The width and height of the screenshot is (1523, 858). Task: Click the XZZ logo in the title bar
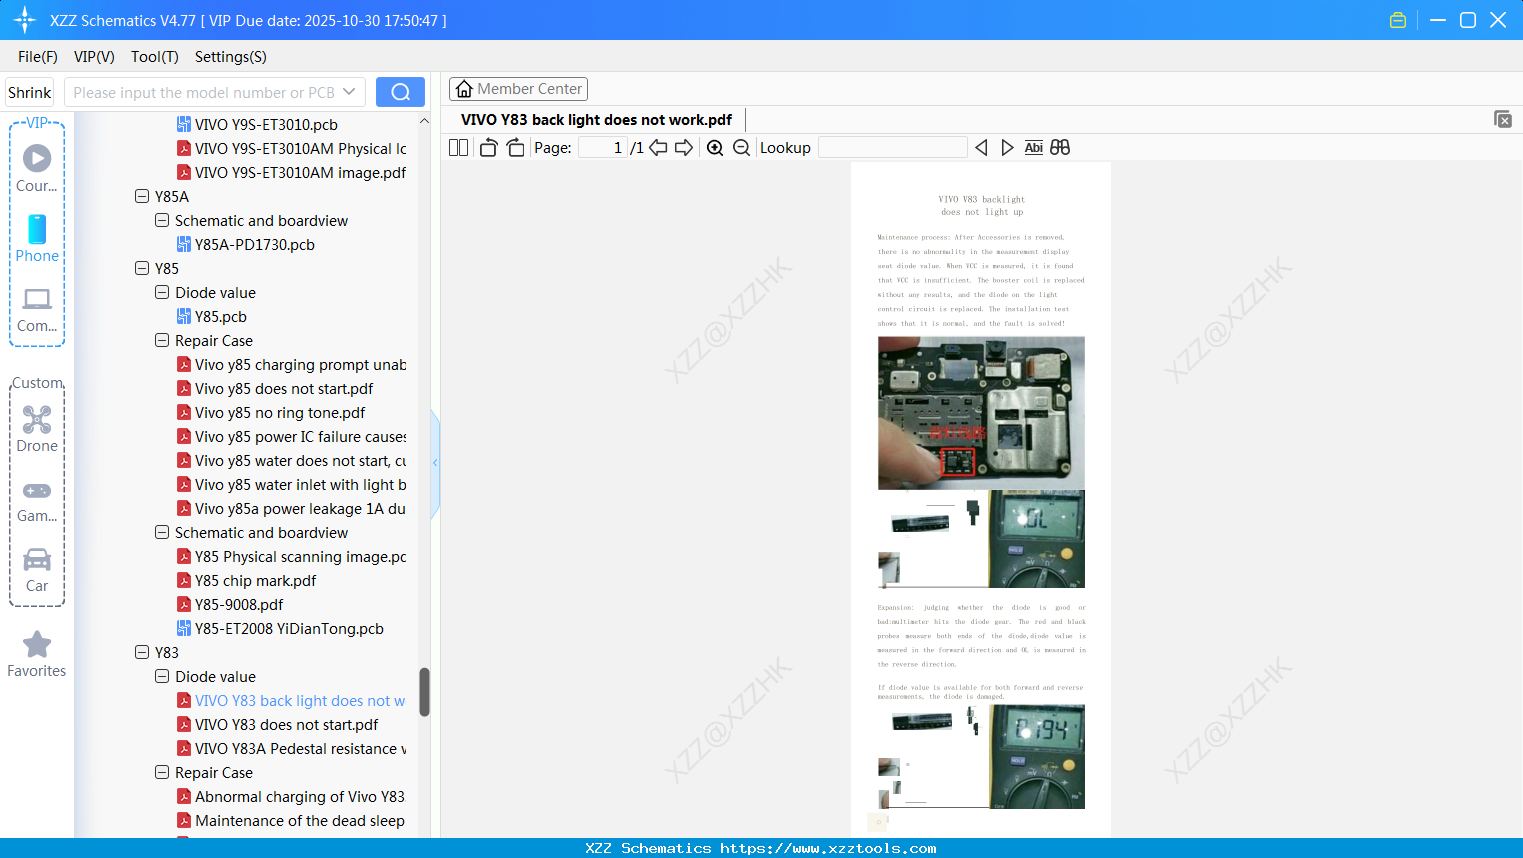(x=25, y=20)
